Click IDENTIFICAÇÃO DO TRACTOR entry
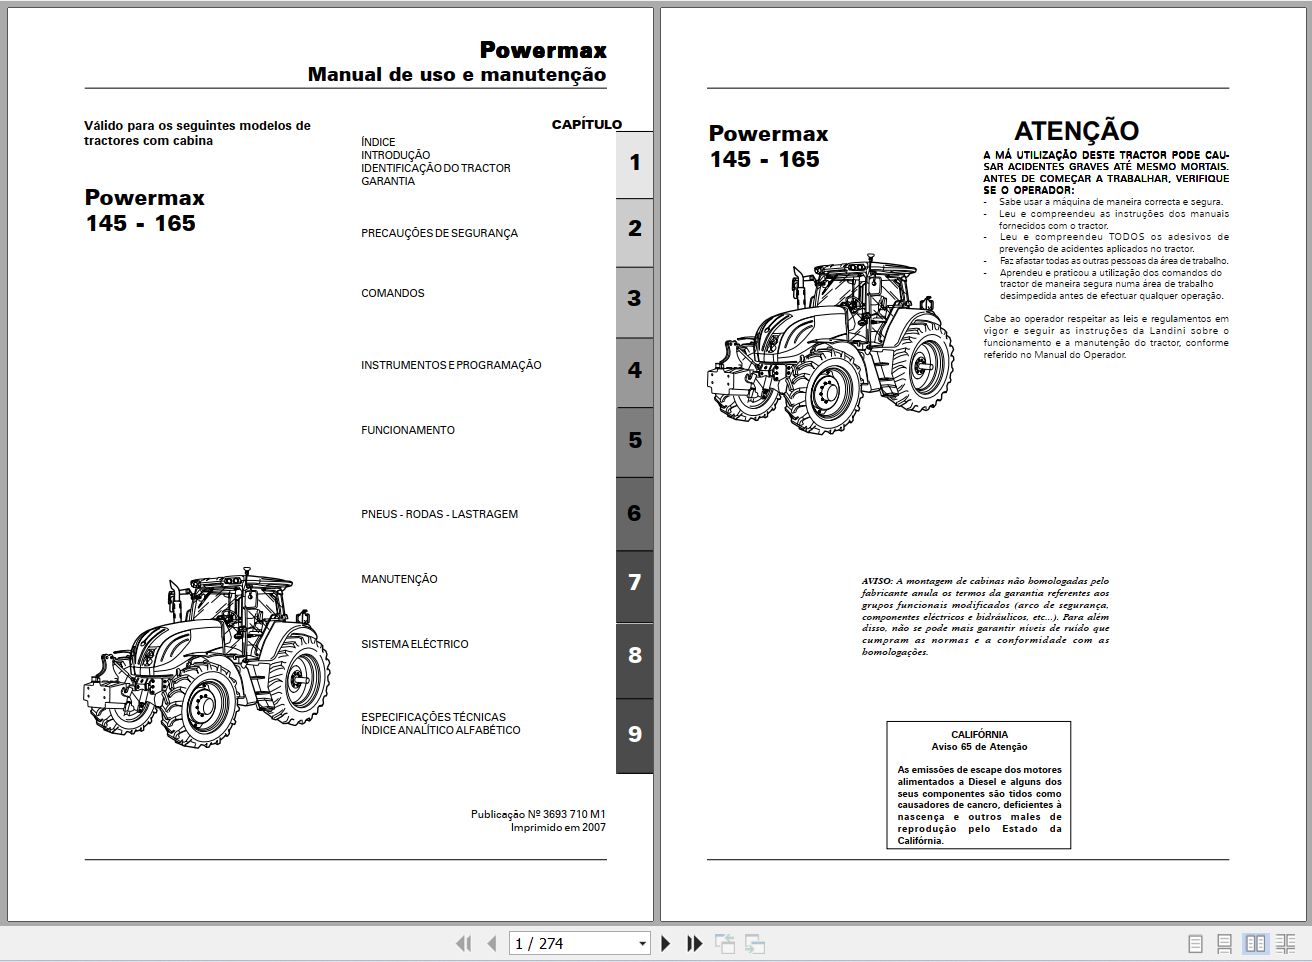1312x962 pixels. [x=436, y=168]
